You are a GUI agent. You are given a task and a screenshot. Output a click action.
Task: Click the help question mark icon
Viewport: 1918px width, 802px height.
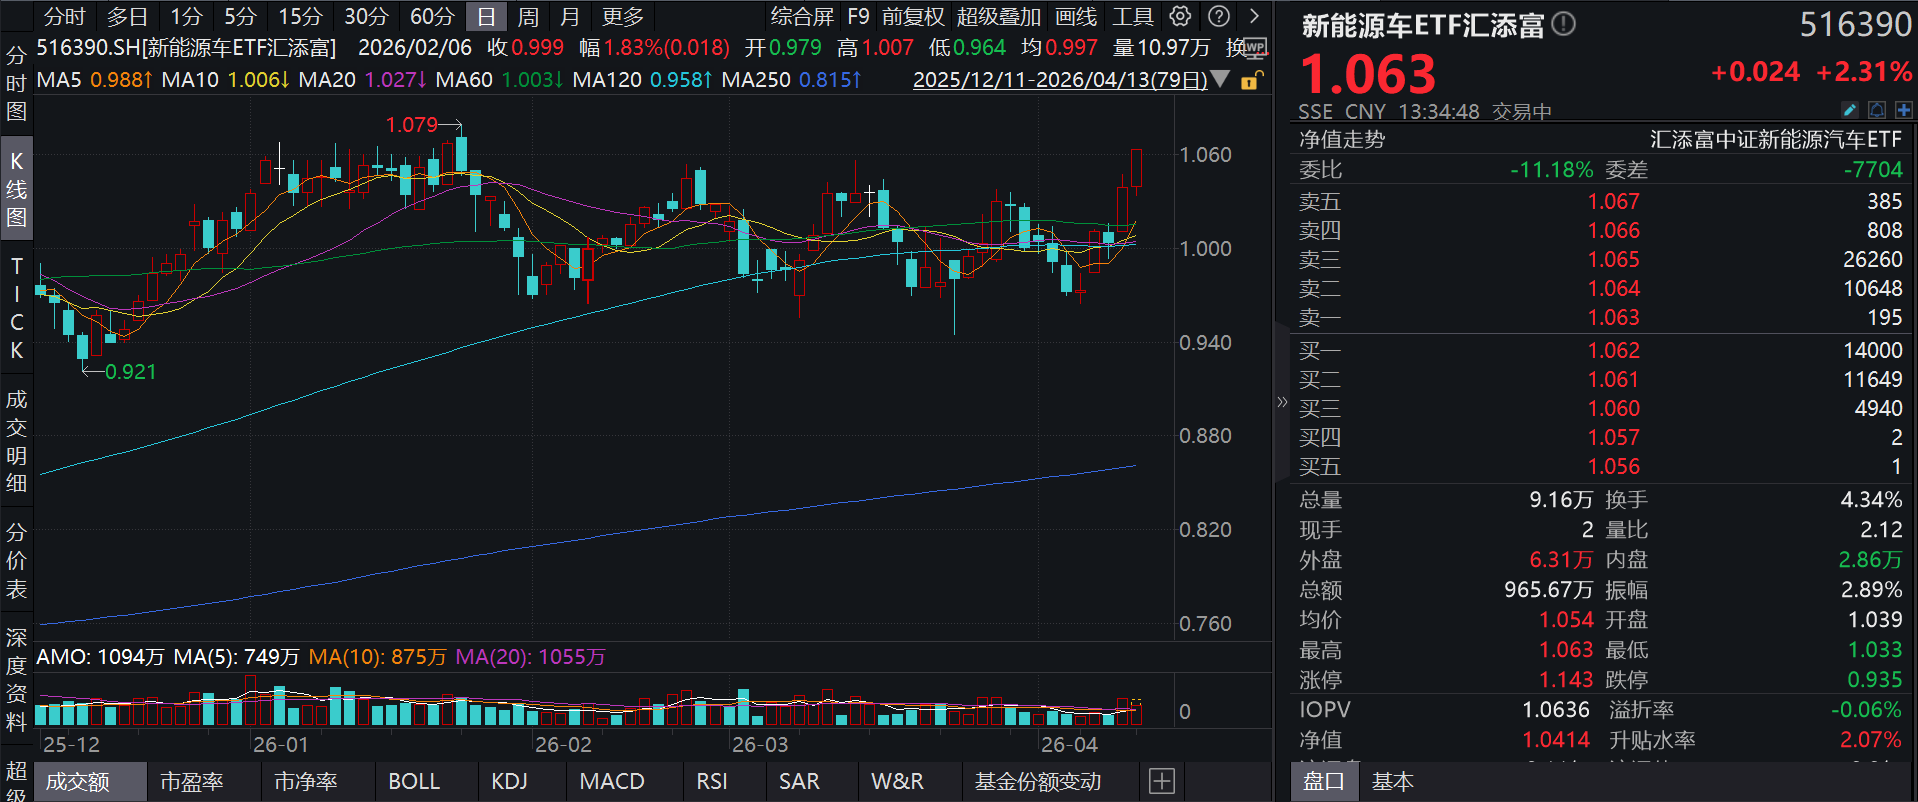click(1218, 16)
